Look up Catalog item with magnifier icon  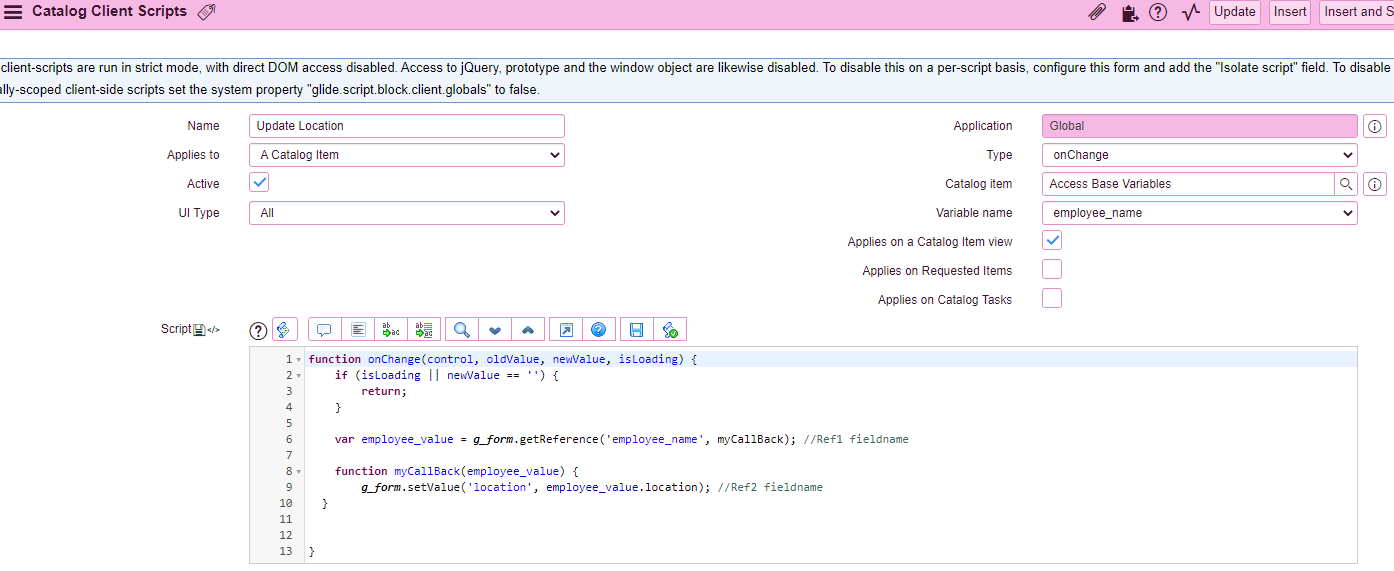(x=1346, y=184)
